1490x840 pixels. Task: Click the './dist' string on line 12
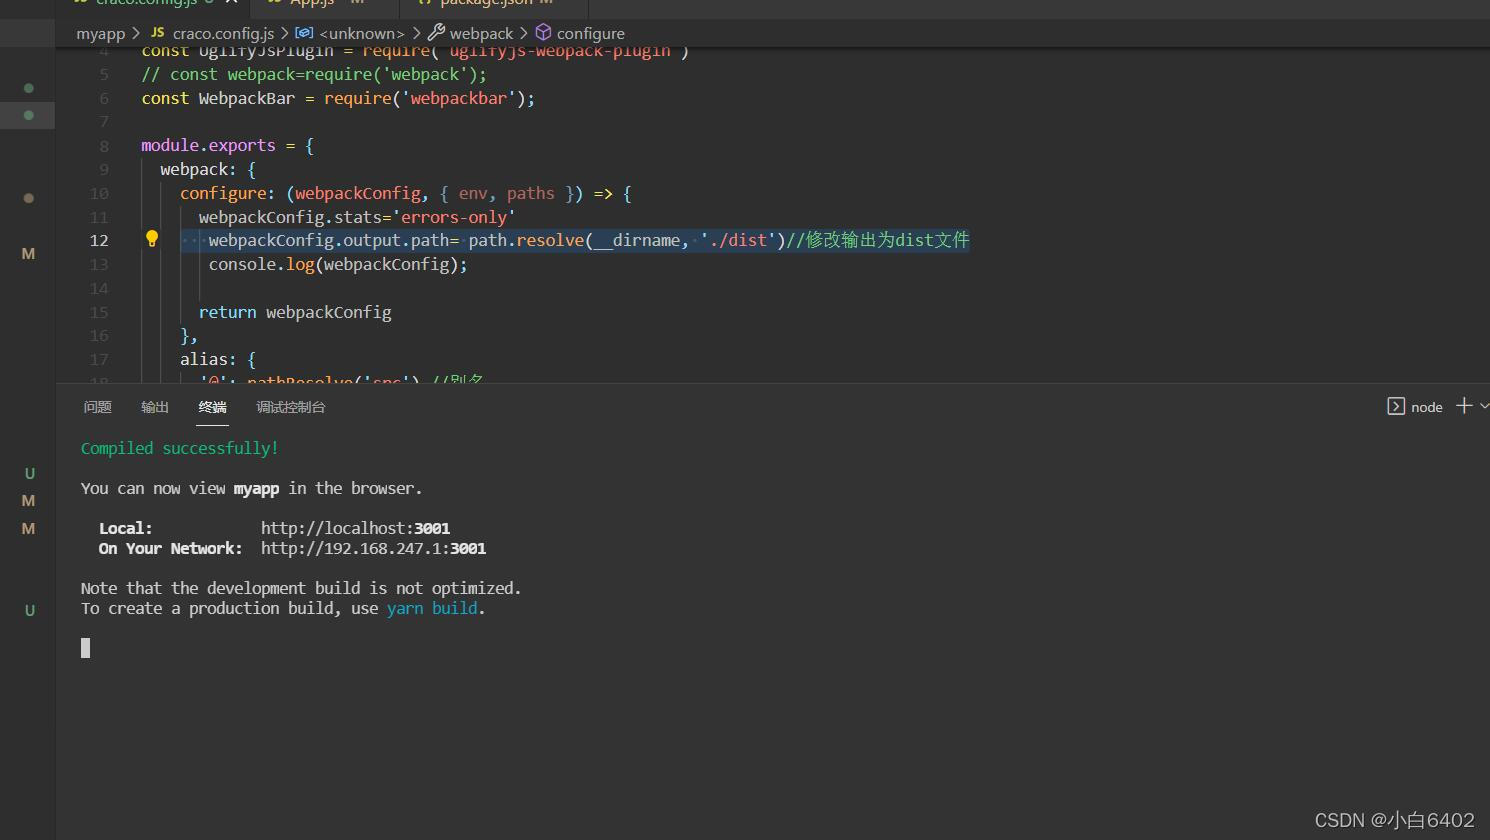point(738,240)
